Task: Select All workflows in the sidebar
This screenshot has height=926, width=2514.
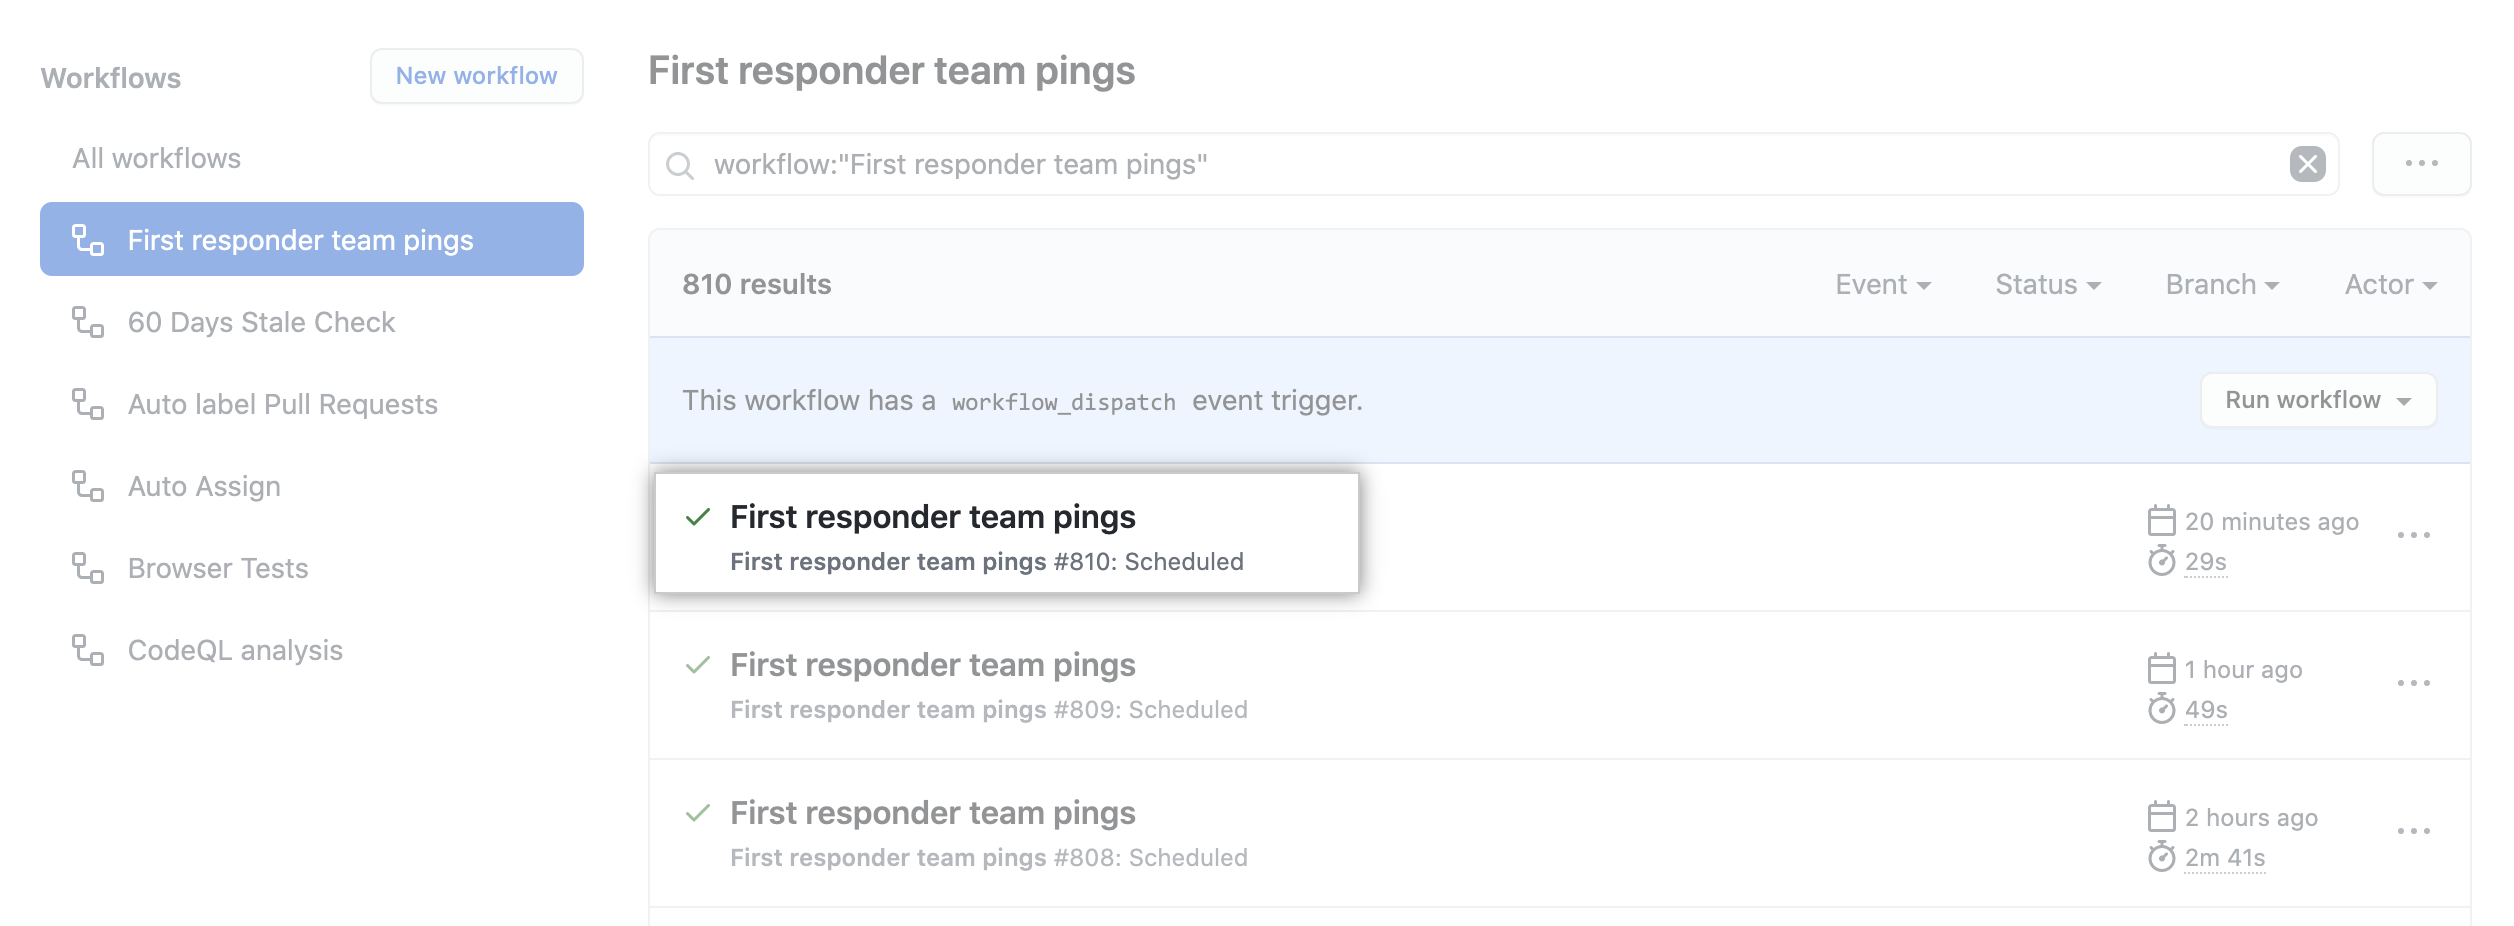Action: 155,158
